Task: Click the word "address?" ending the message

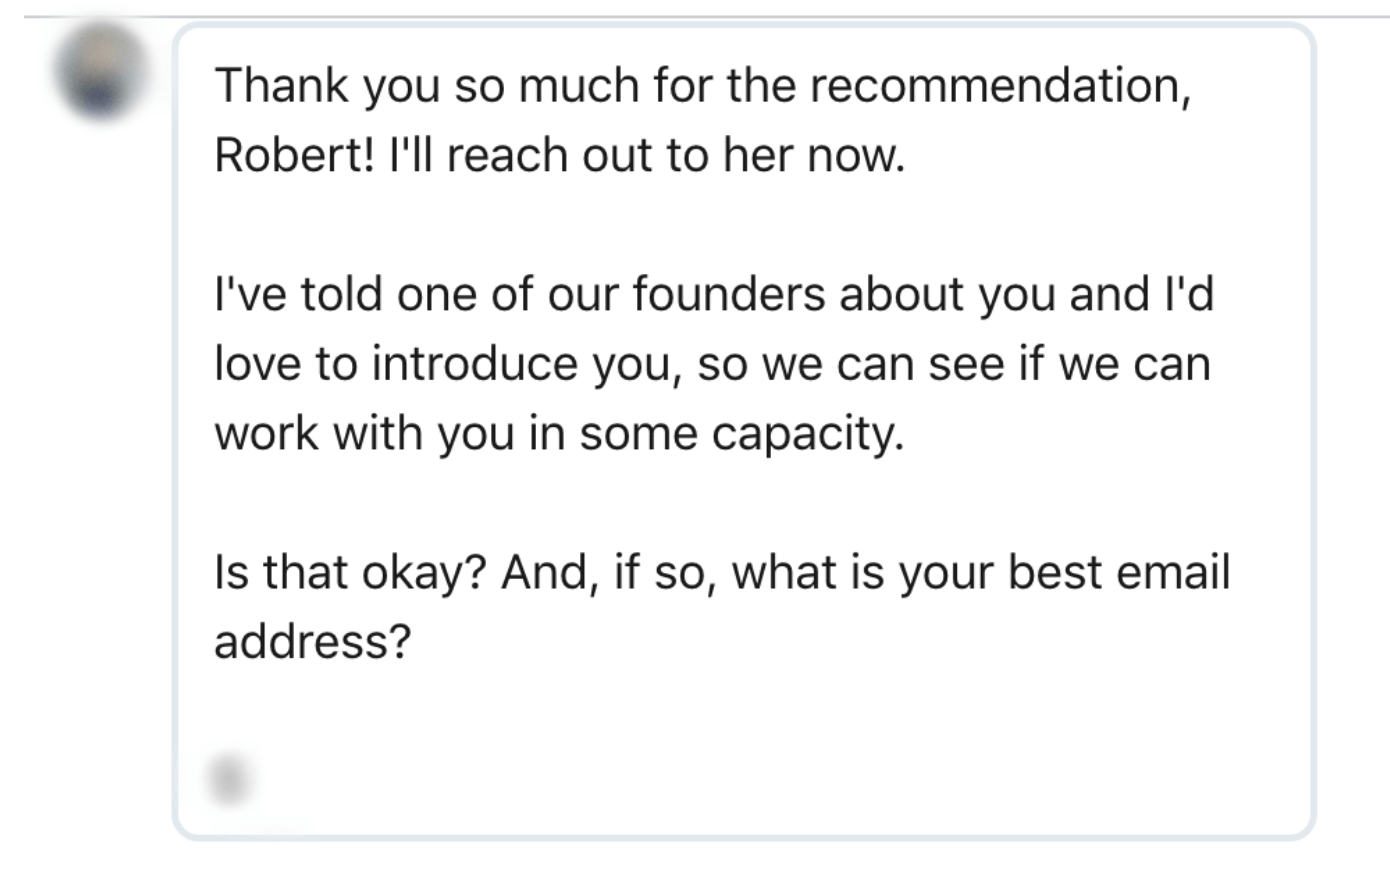Action: [312, 642]
